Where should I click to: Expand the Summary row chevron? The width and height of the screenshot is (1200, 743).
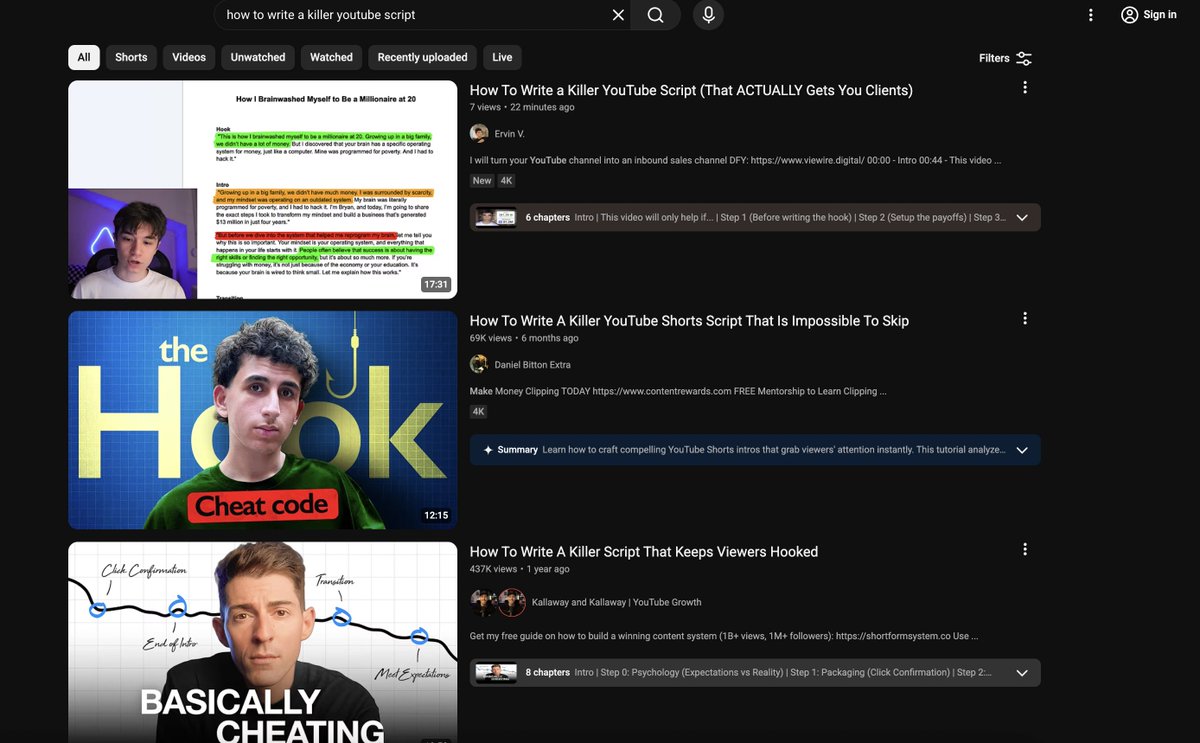pos(1022,450)
